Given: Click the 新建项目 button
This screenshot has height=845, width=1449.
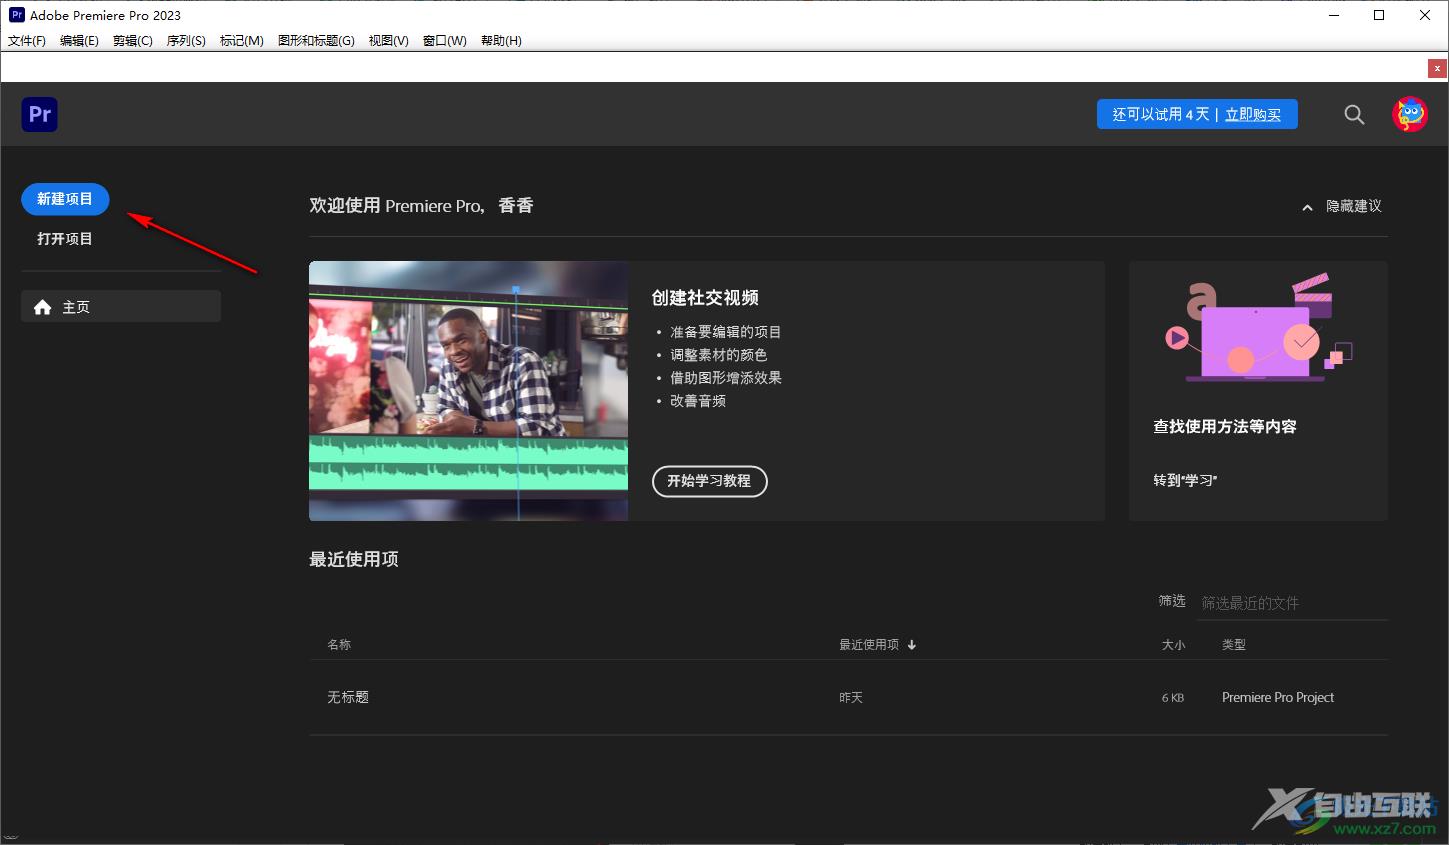Looking at the screenshot, I should coord(65,199).
